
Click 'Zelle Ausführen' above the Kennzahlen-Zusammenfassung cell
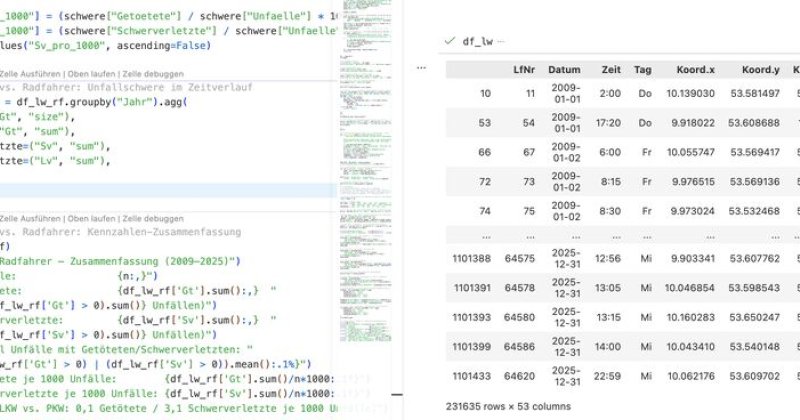point(30,218)
